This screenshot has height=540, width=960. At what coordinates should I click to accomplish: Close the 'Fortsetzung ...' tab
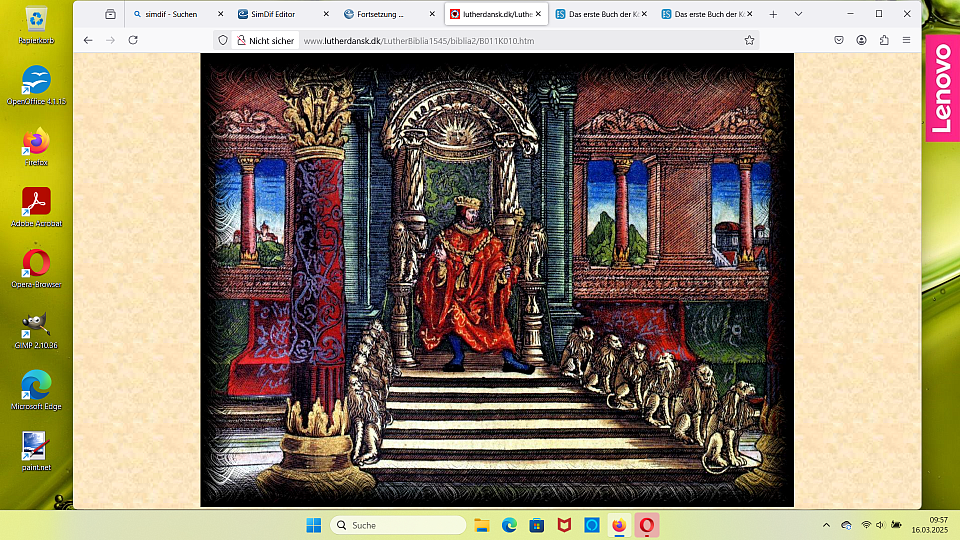click(x=432, y=14)
